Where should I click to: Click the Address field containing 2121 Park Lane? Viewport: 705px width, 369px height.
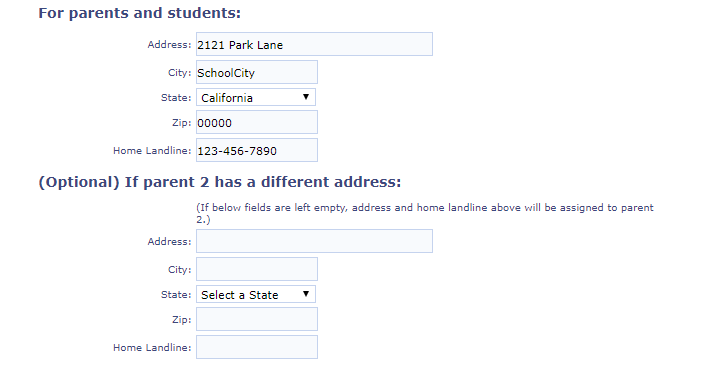pyautogui.click(x=314, y=44)
